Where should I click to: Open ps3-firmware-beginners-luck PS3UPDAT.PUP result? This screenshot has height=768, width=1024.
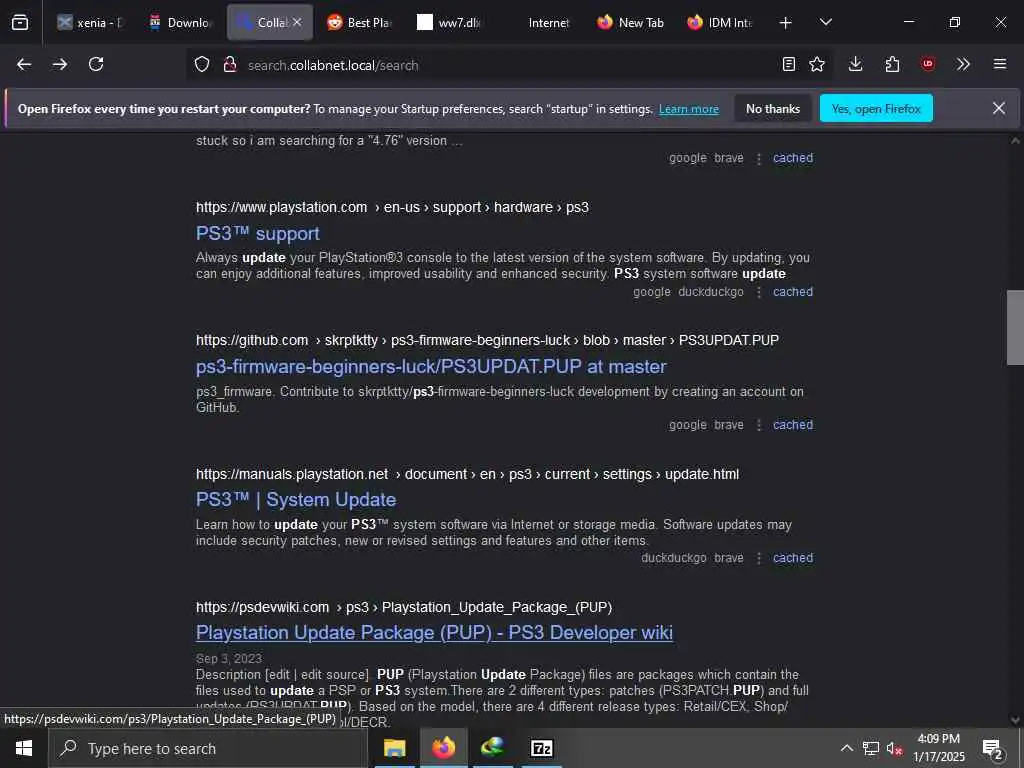pyautogui.click(x=431, y=366)
